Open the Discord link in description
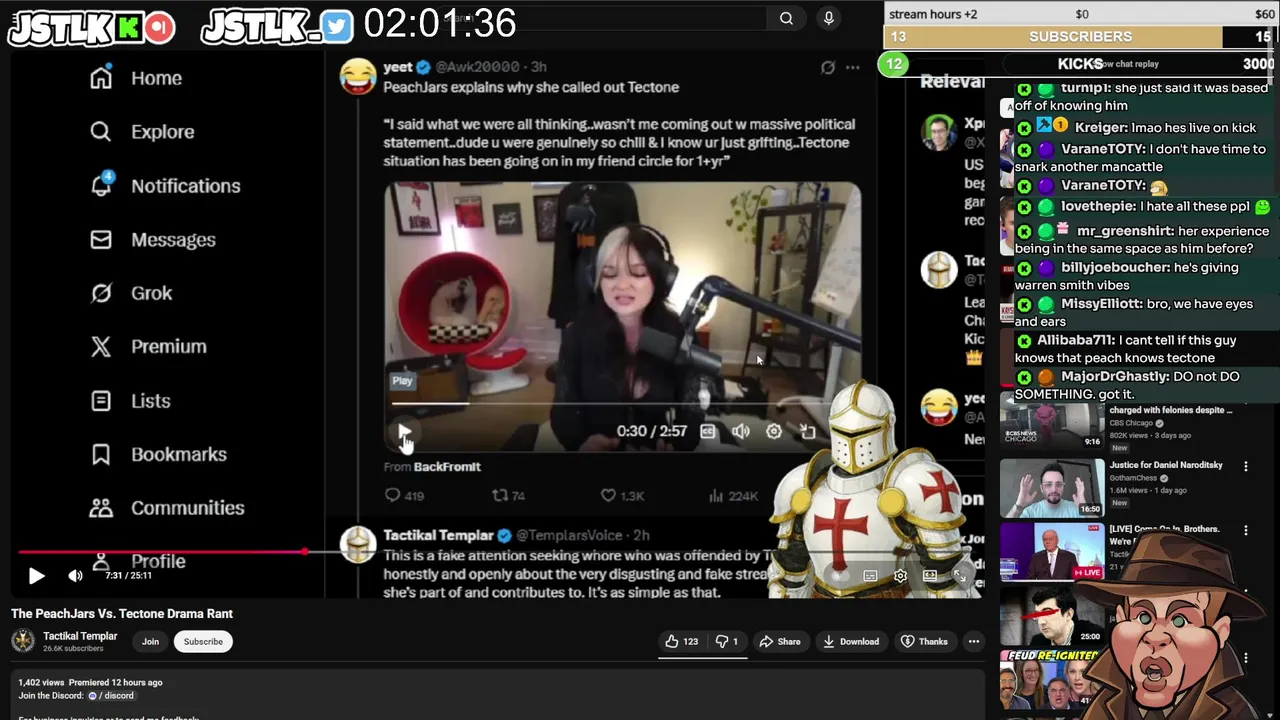Viewport: 1280px width, 720px height. pos(111,696)
